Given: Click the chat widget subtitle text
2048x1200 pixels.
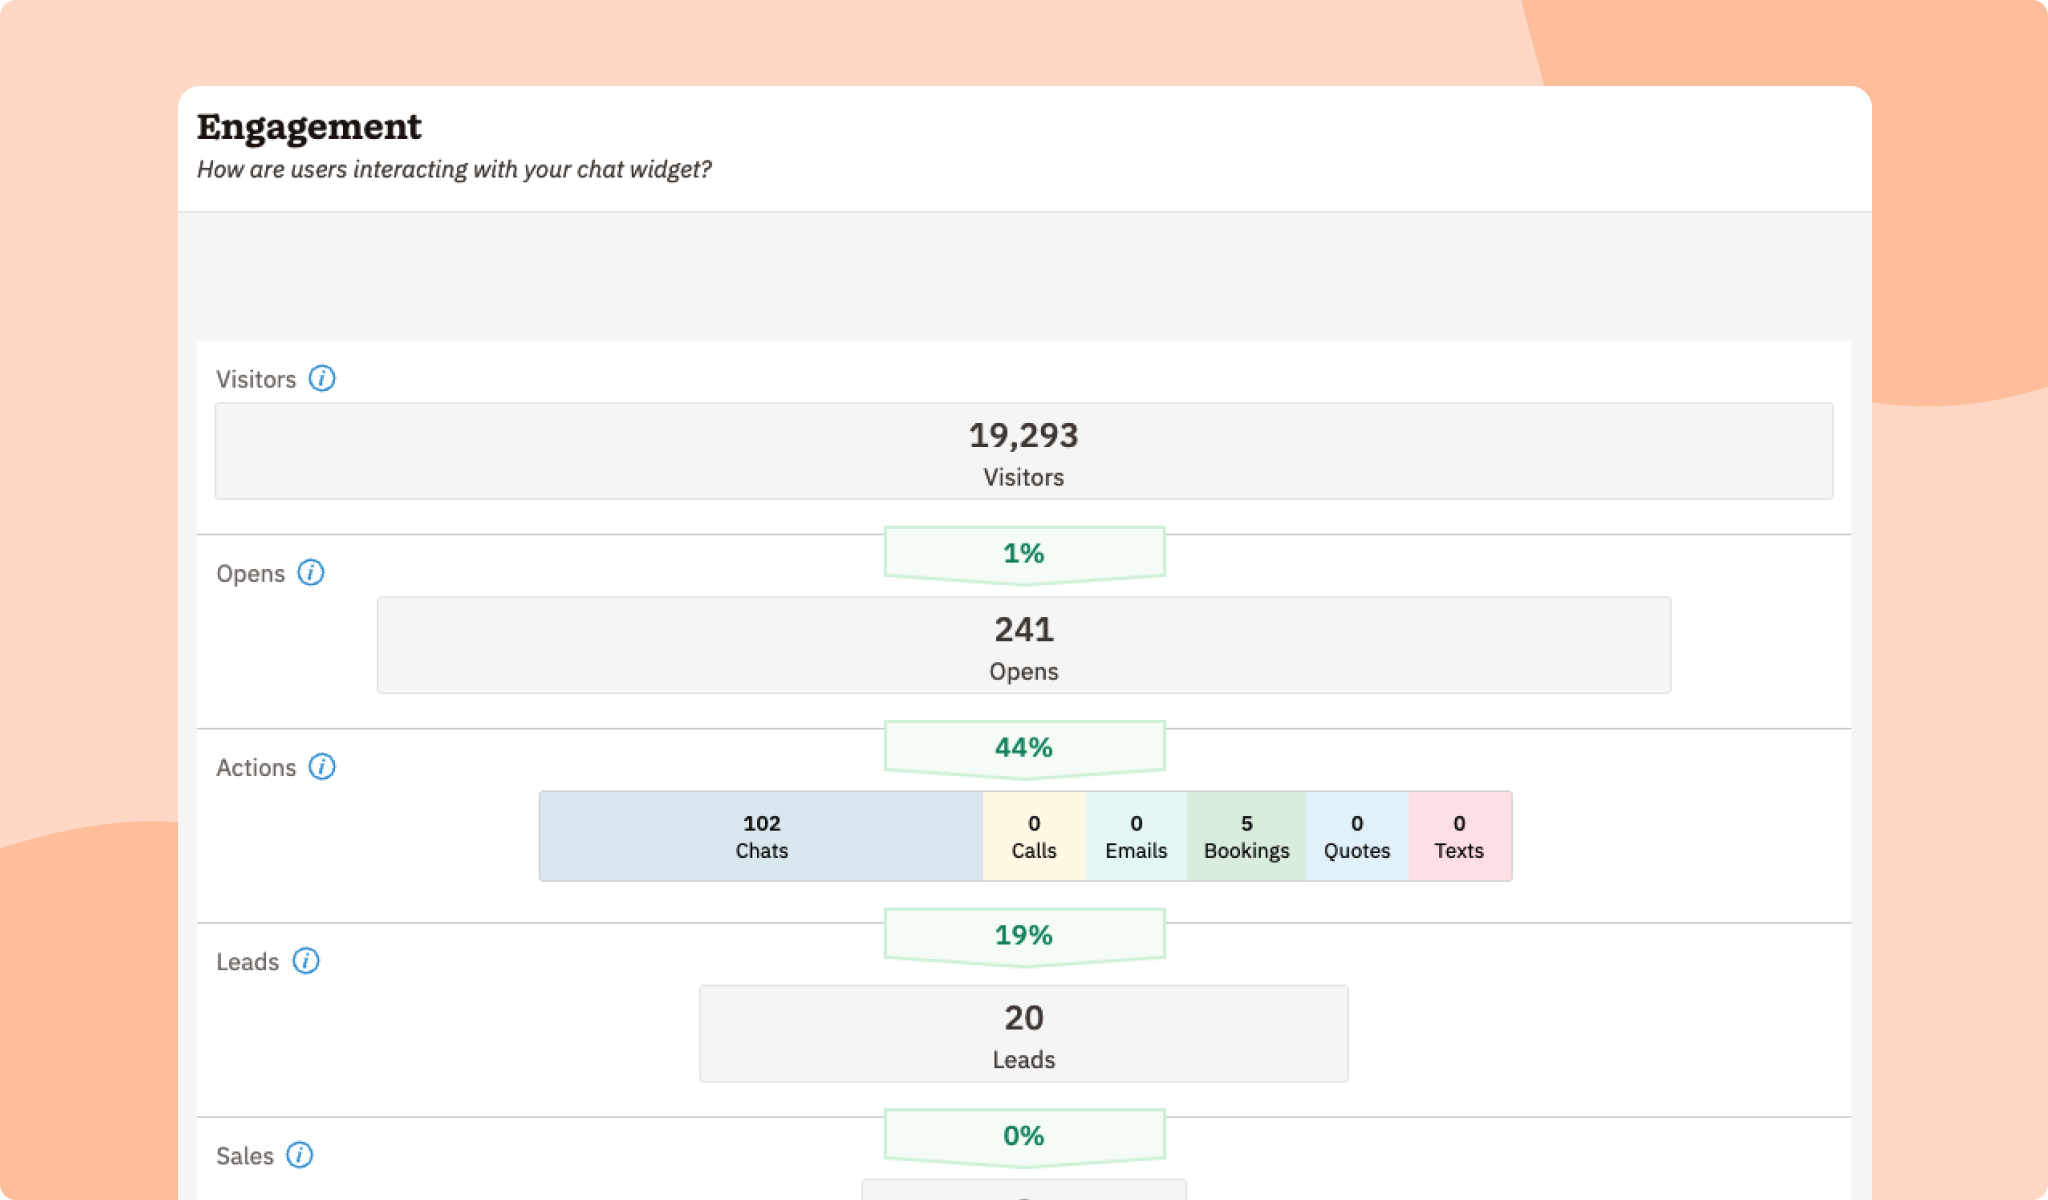Looking at the screenshot, I should [454, 169].
